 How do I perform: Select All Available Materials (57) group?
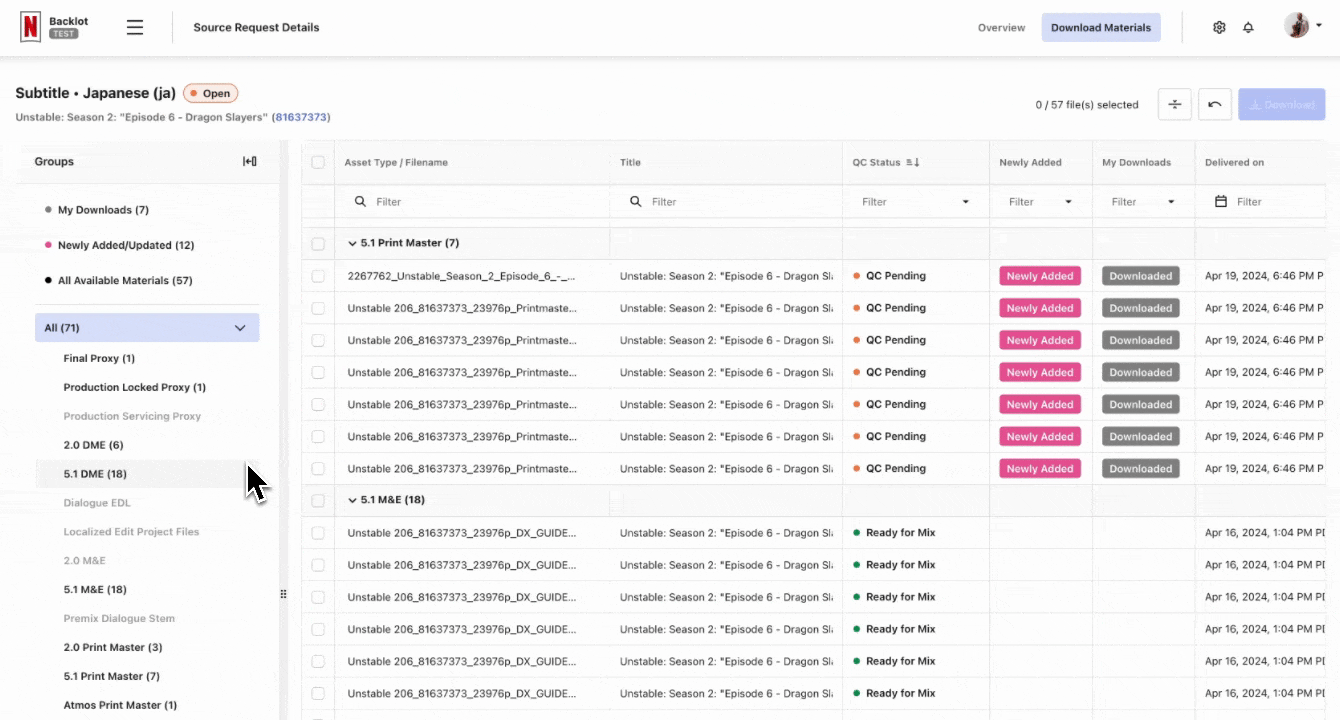(x=125, y=281)
